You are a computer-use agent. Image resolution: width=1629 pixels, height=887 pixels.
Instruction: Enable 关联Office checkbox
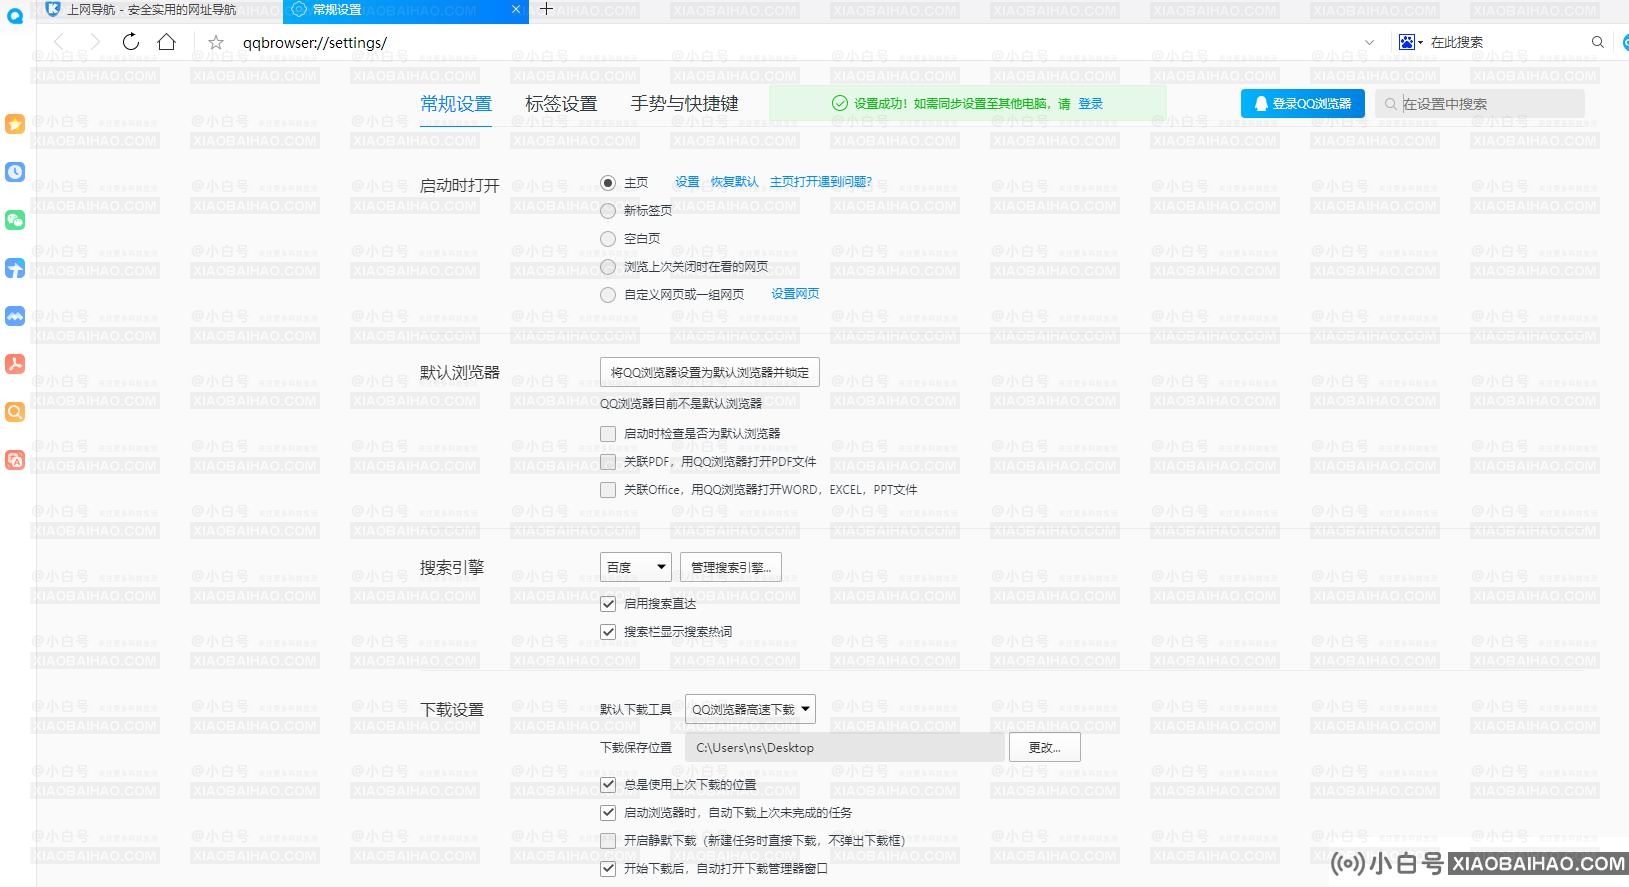tap(608, 490)
